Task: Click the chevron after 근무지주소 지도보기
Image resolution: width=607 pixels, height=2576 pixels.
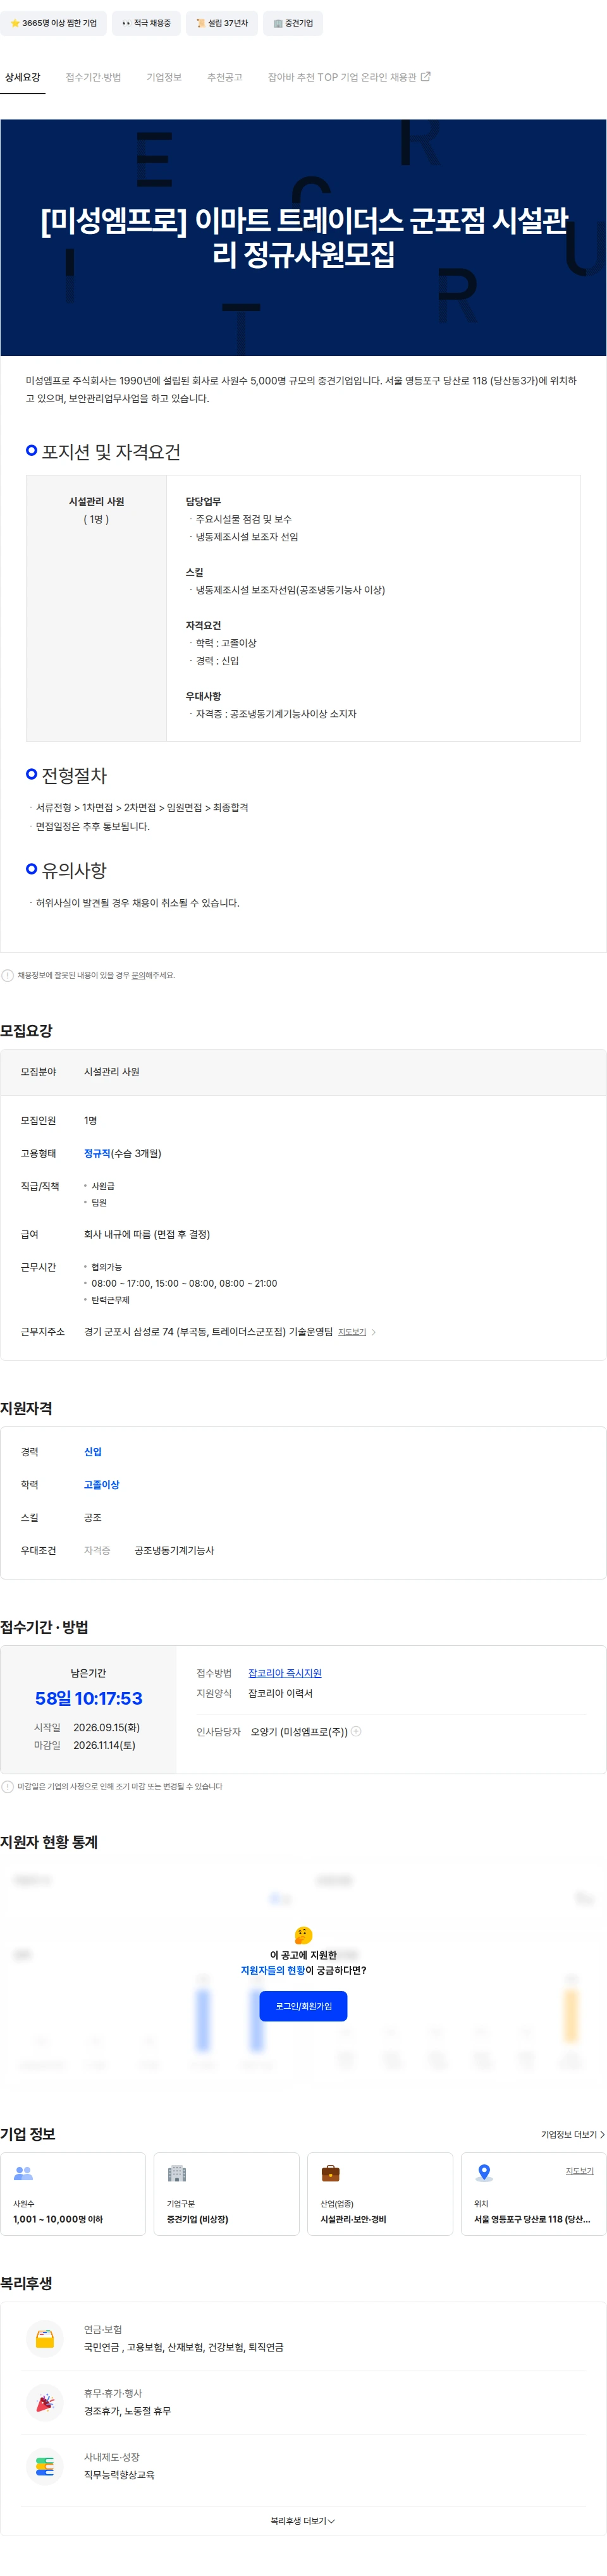Action: pos(374,1332)
